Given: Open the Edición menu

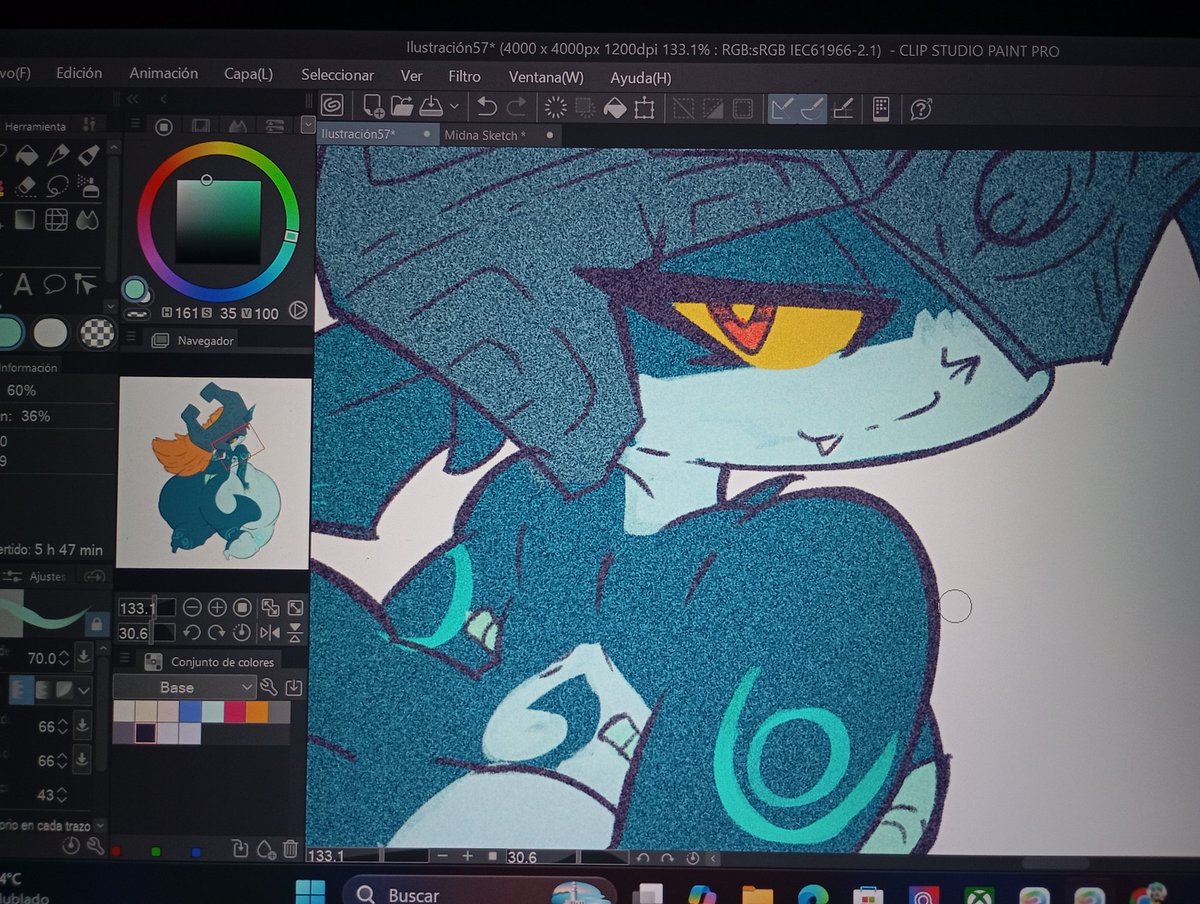Looking at the screenshot, I should pos(79,73).
